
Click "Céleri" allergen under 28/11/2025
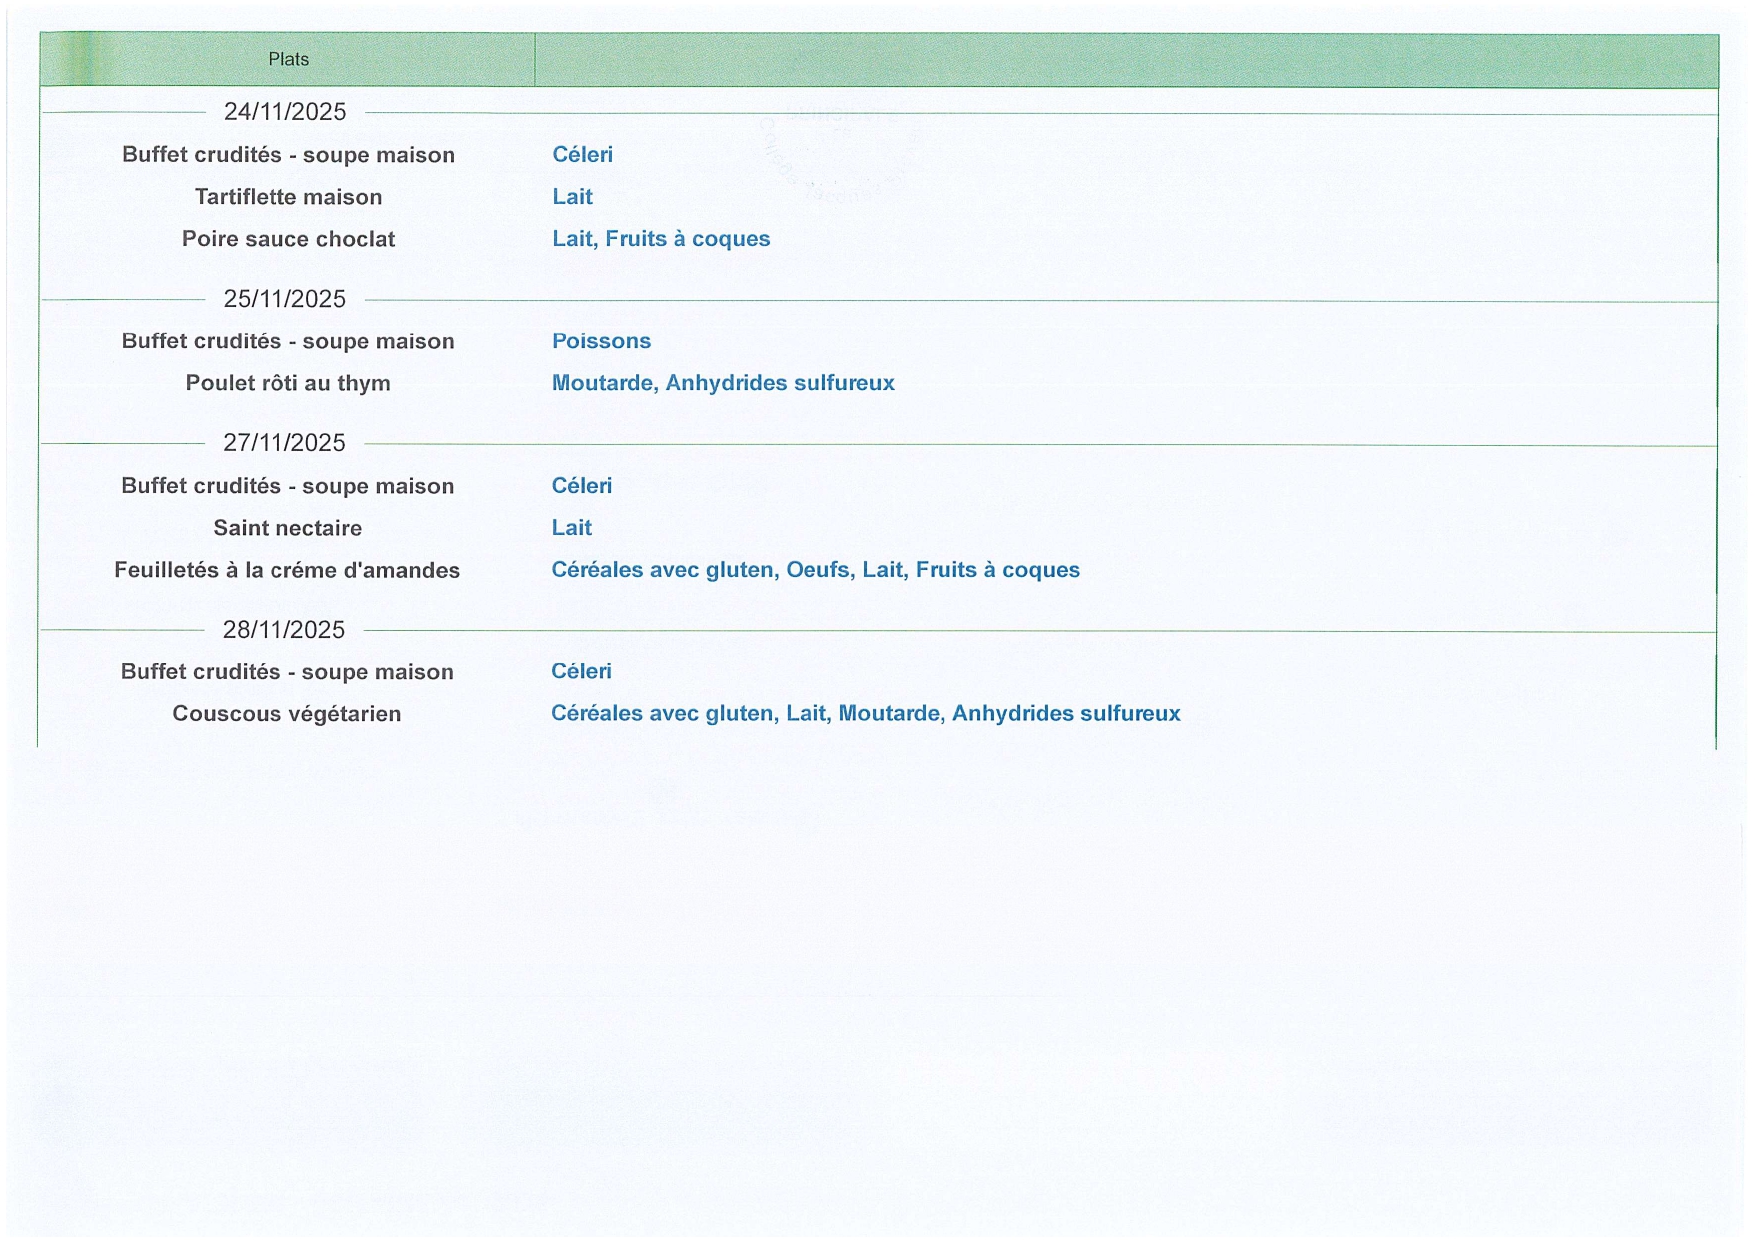[581, 672]
